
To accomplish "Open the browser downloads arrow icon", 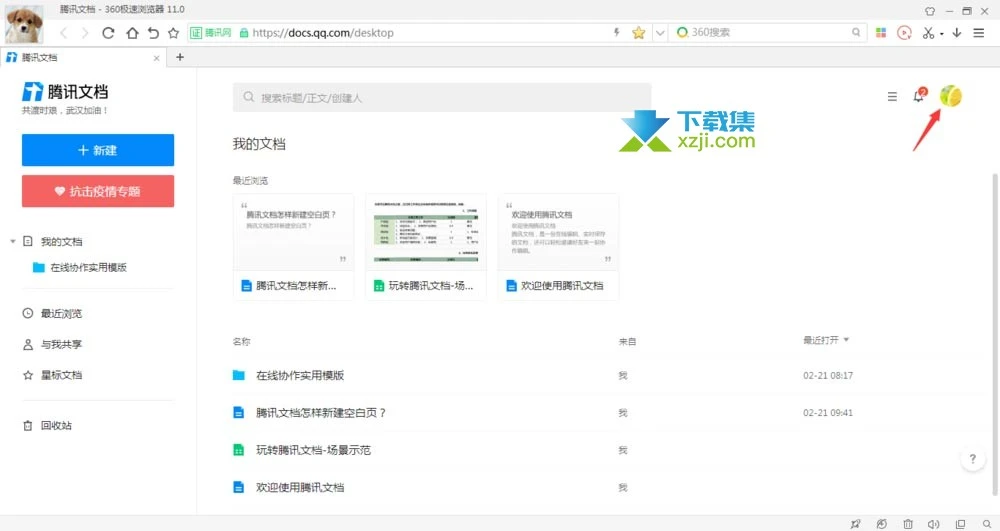I will (x=957, y=33).
